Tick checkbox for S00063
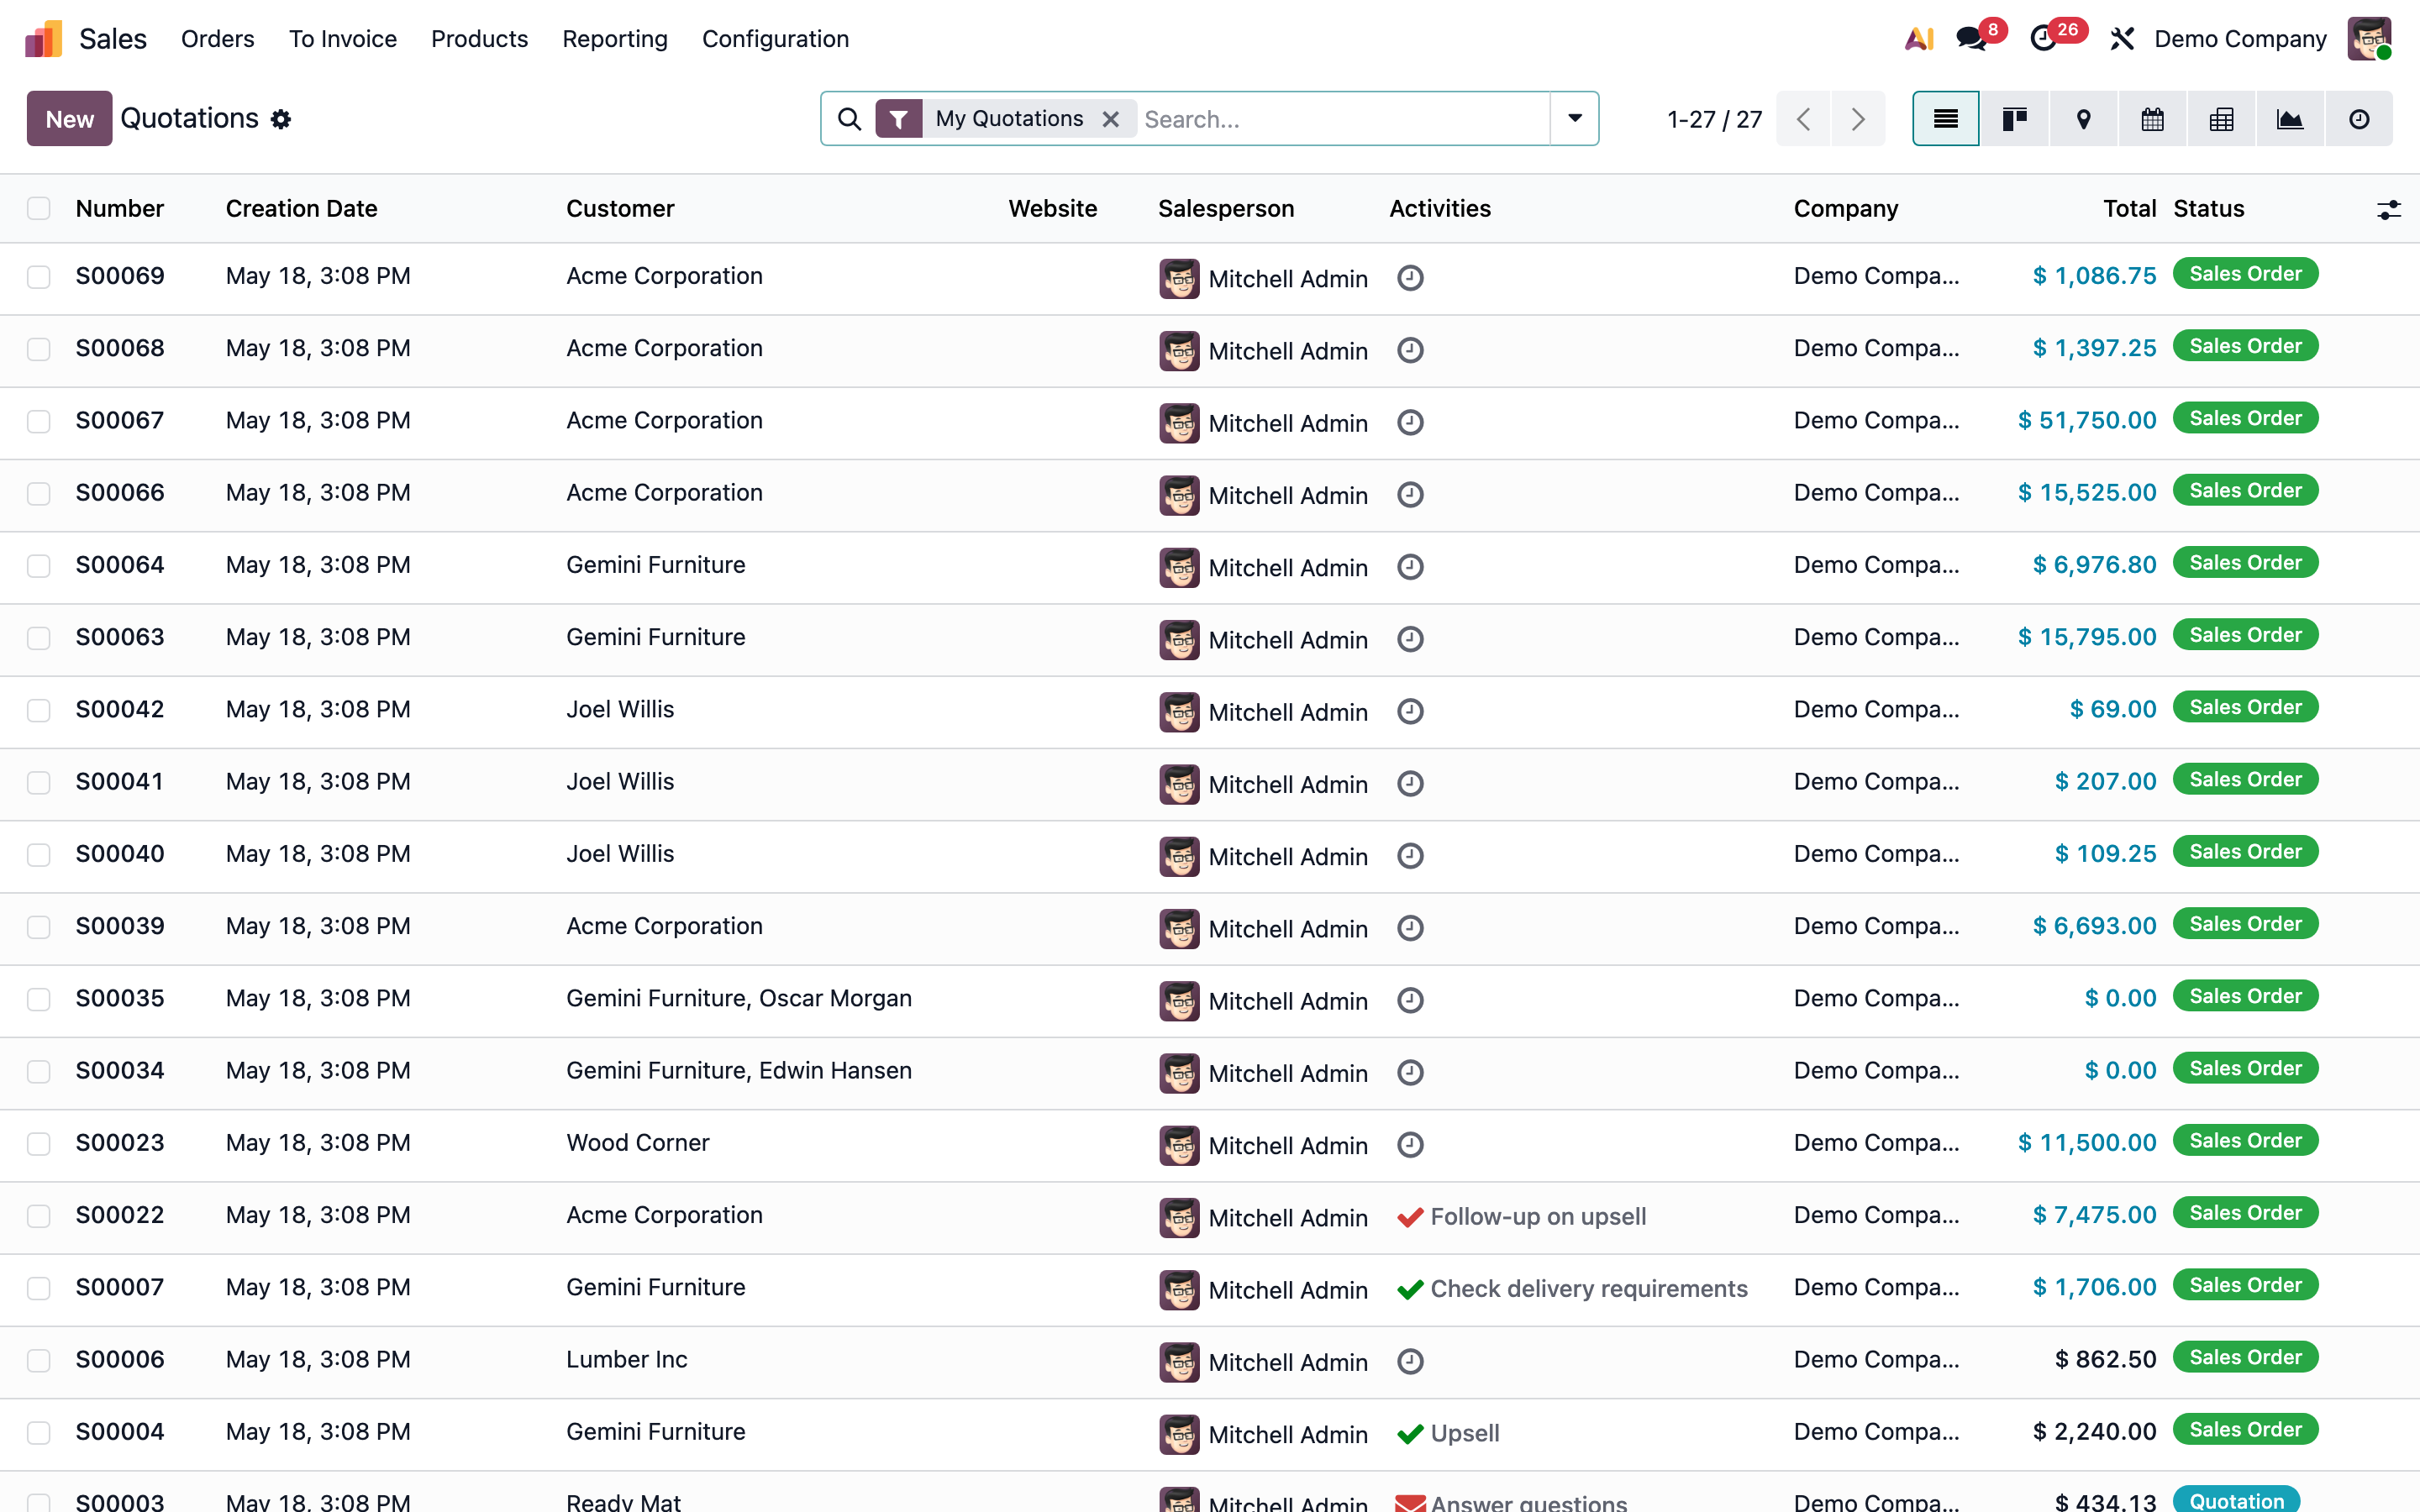The image size is (2420, 1512). tap(39, 638)
